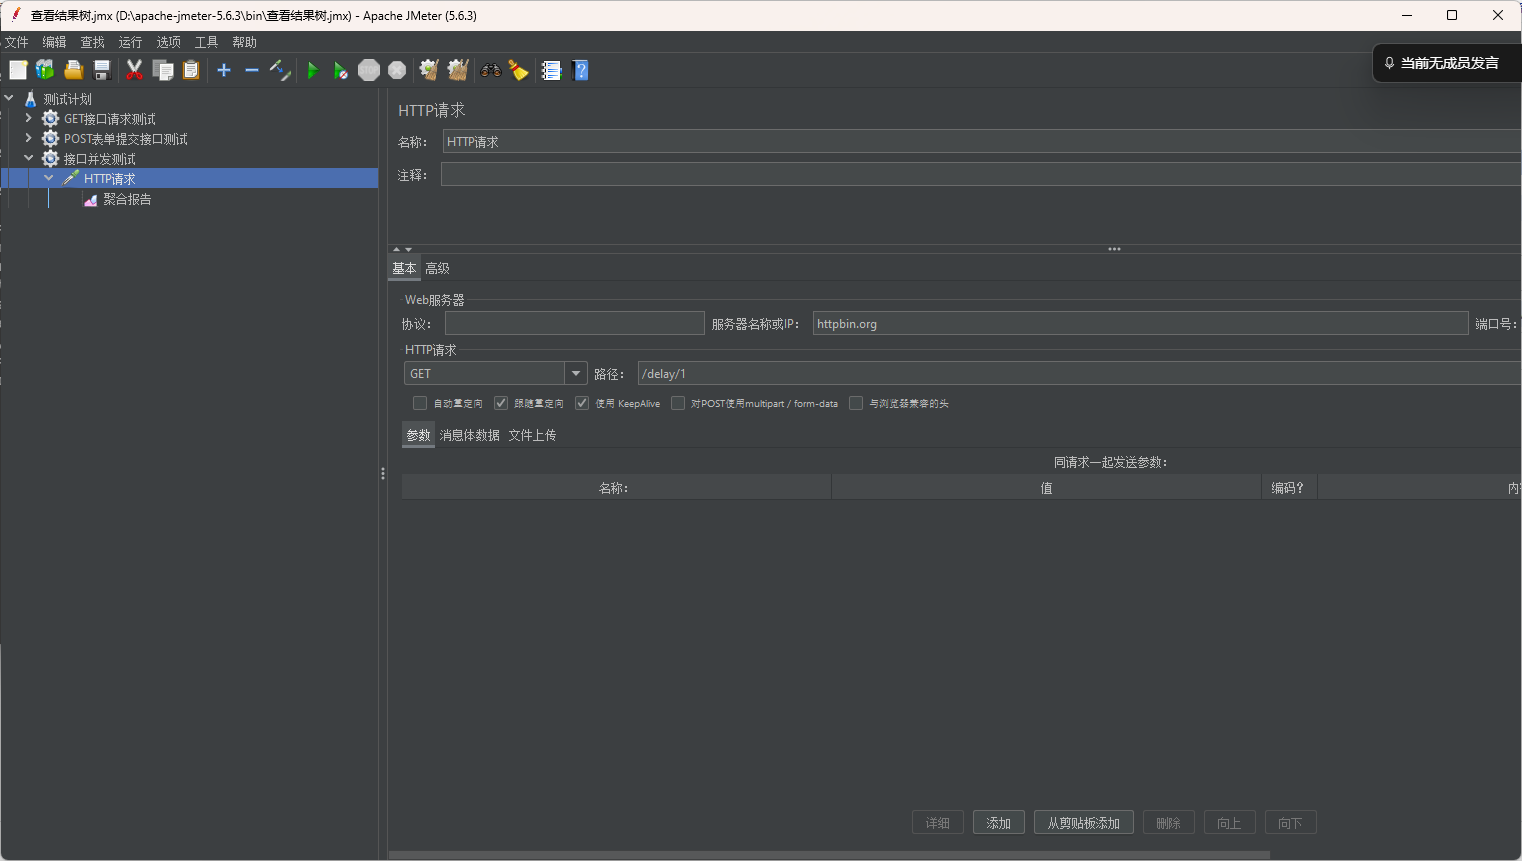This screenshot has height=861, width=1522.
Task: Enable the 自动重定向 checkbox
Action: (x=420, y=403)
